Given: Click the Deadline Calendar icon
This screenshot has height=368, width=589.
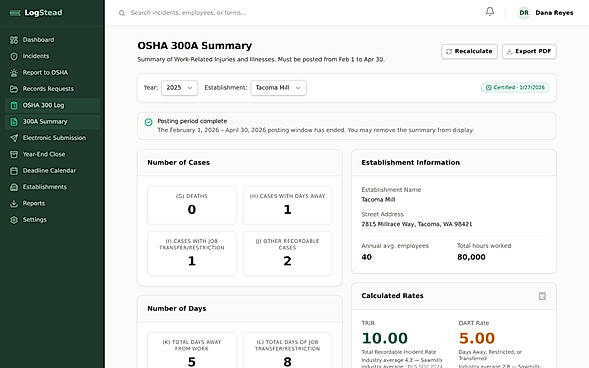Looking at the screenshot, I should [x=14, y=171].
